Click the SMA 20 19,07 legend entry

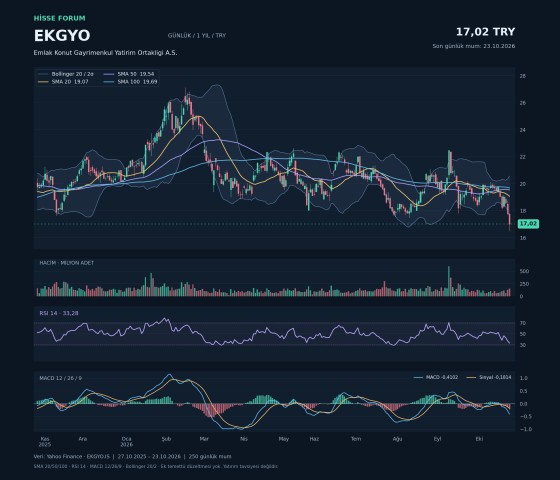coord(63,82)
